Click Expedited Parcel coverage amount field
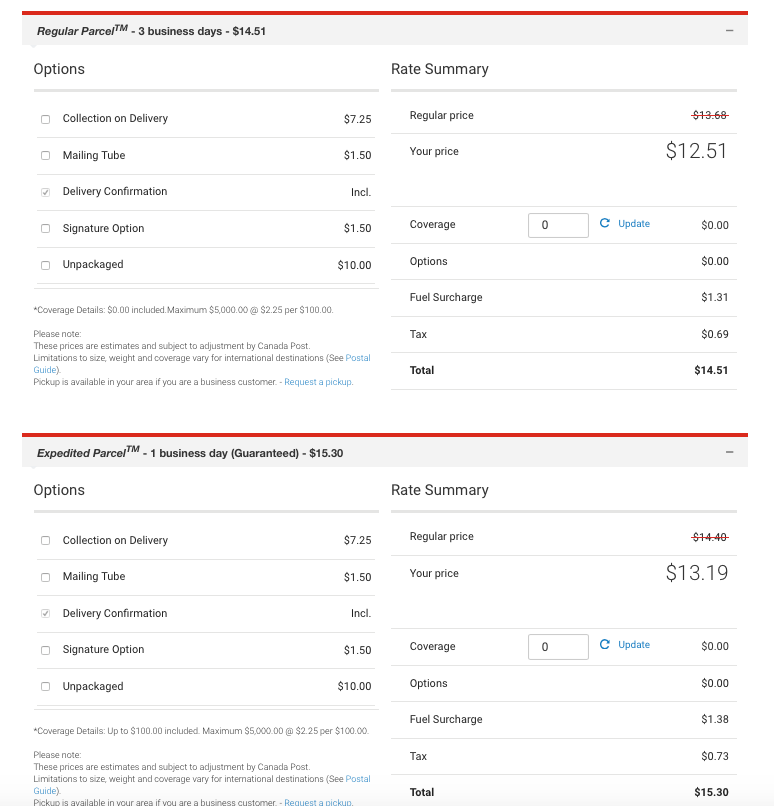The width and height of the screenshot is (774, 806). tap(558, 647)
